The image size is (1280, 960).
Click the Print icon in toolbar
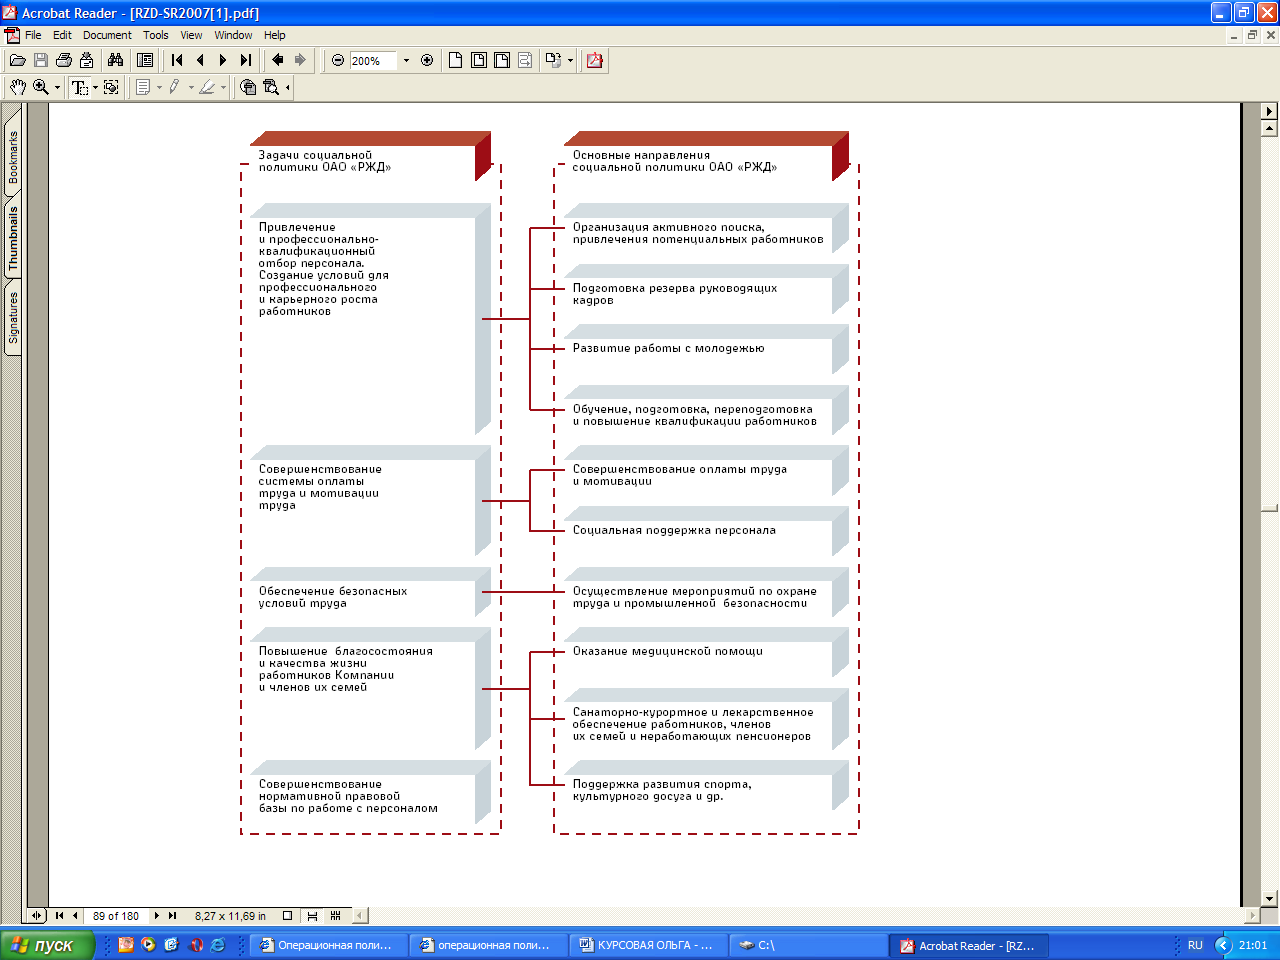point(64,61)
